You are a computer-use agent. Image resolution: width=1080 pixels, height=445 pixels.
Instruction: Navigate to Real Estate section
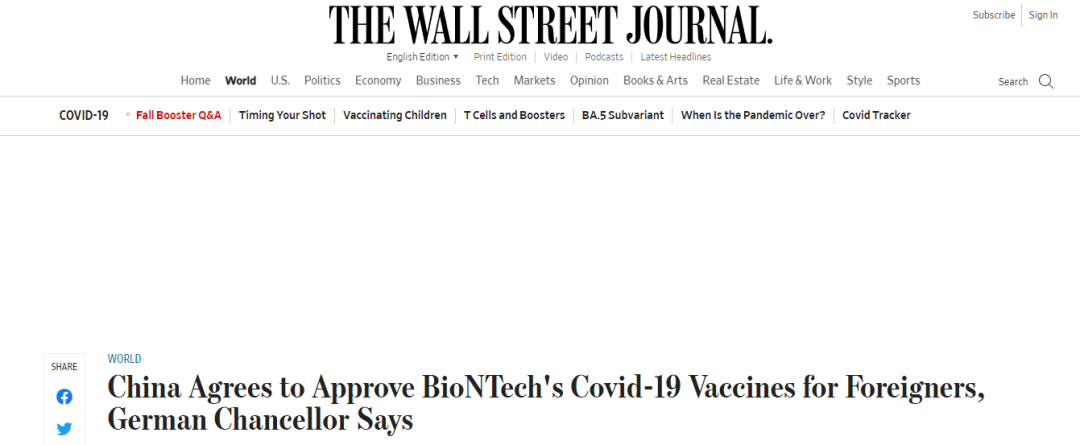[x=730, y=81]
